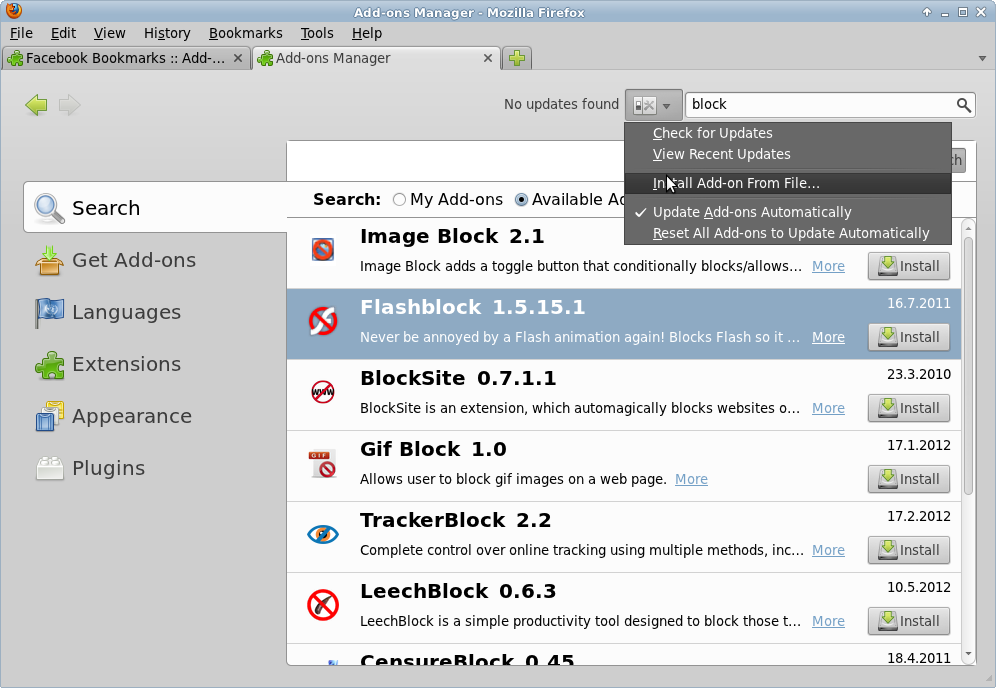Click the Flashblock date '16.7.2011'
Image resolution: width=996 pixels, height=688 pixels.
919,304
